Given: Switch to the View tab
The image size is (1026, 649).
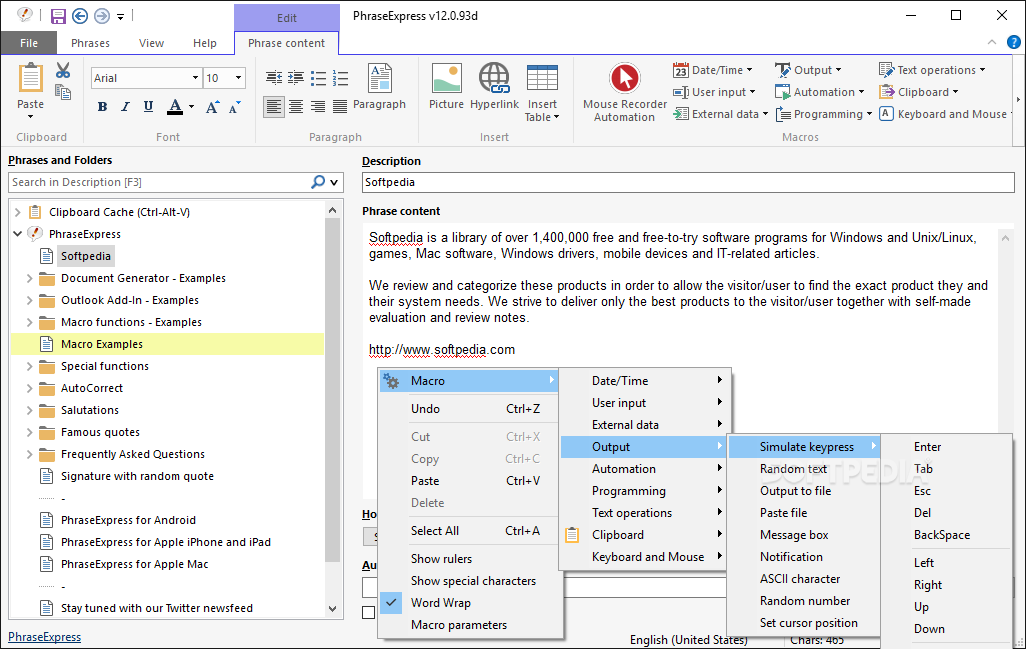Looking at the screenshot, I should 151,43.
